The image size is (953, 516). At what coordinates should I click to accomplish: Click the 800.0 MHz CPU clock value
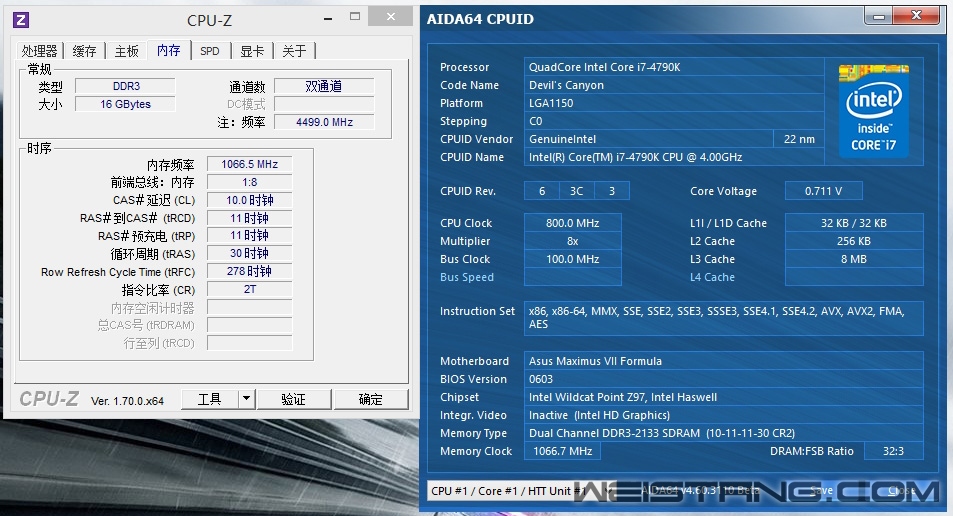pyautogui.click(x=573, y=223)
